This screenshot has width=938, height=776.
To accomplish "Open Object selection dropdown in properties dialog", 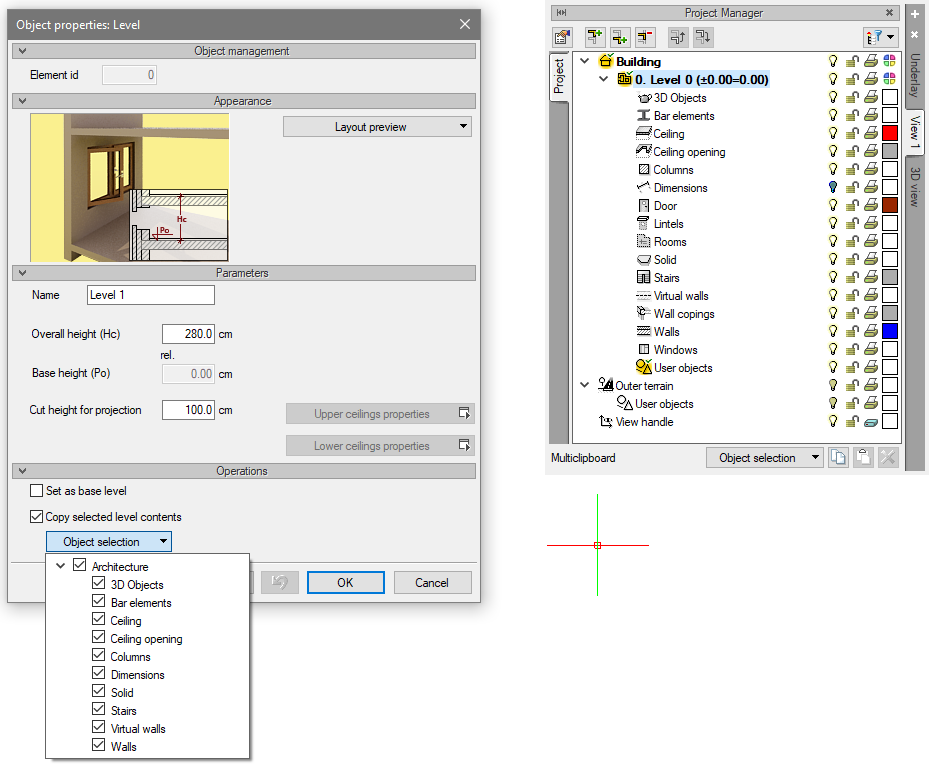I will (x=109, y=541).
